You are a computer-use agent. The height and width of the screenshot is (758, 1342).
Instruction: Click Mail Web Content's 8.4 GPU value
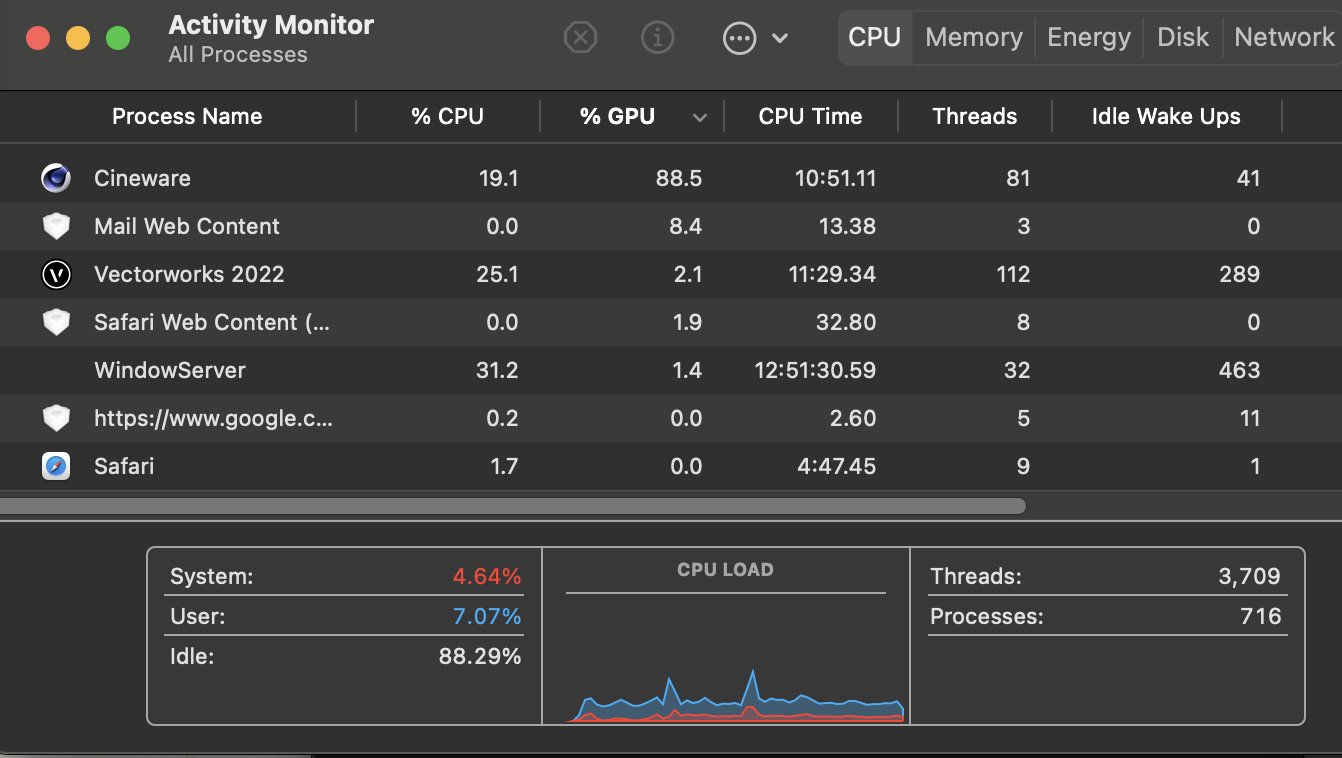coord(685,226)
